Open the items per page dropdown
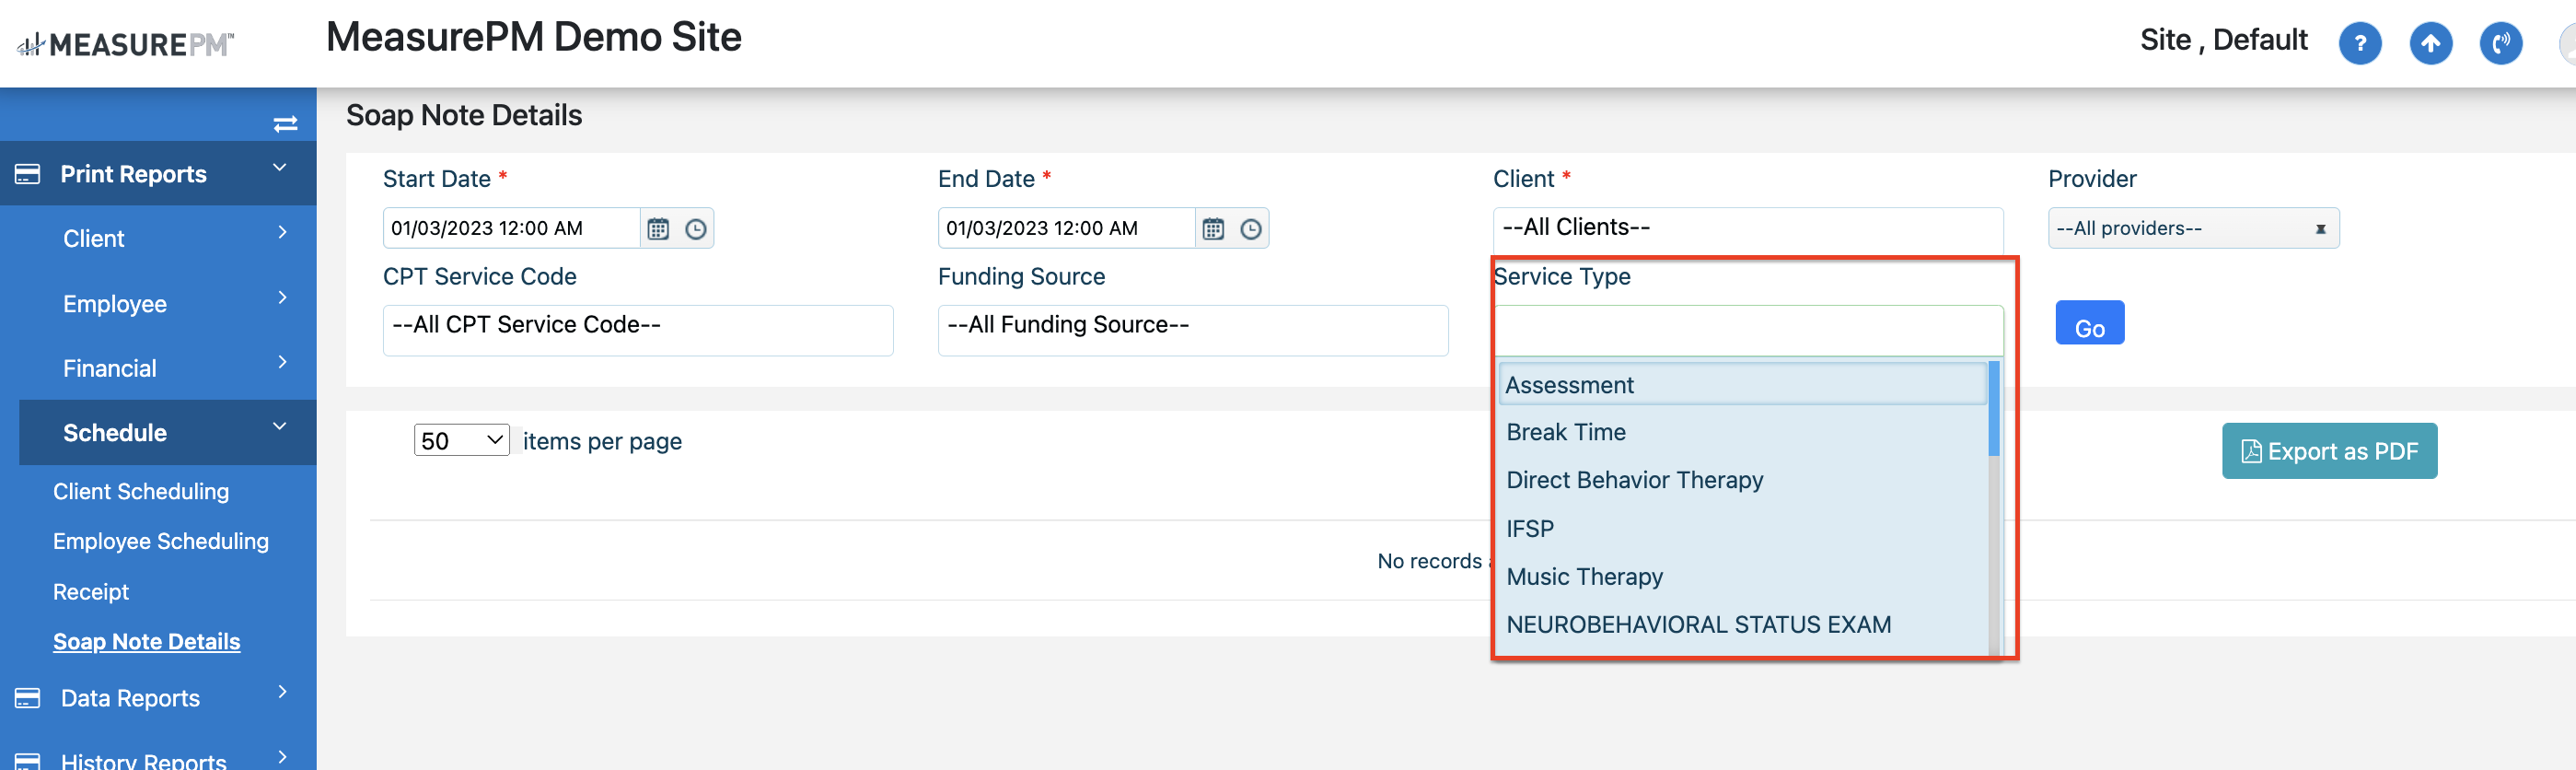2576x770 pixels. (x=461, y=439)
